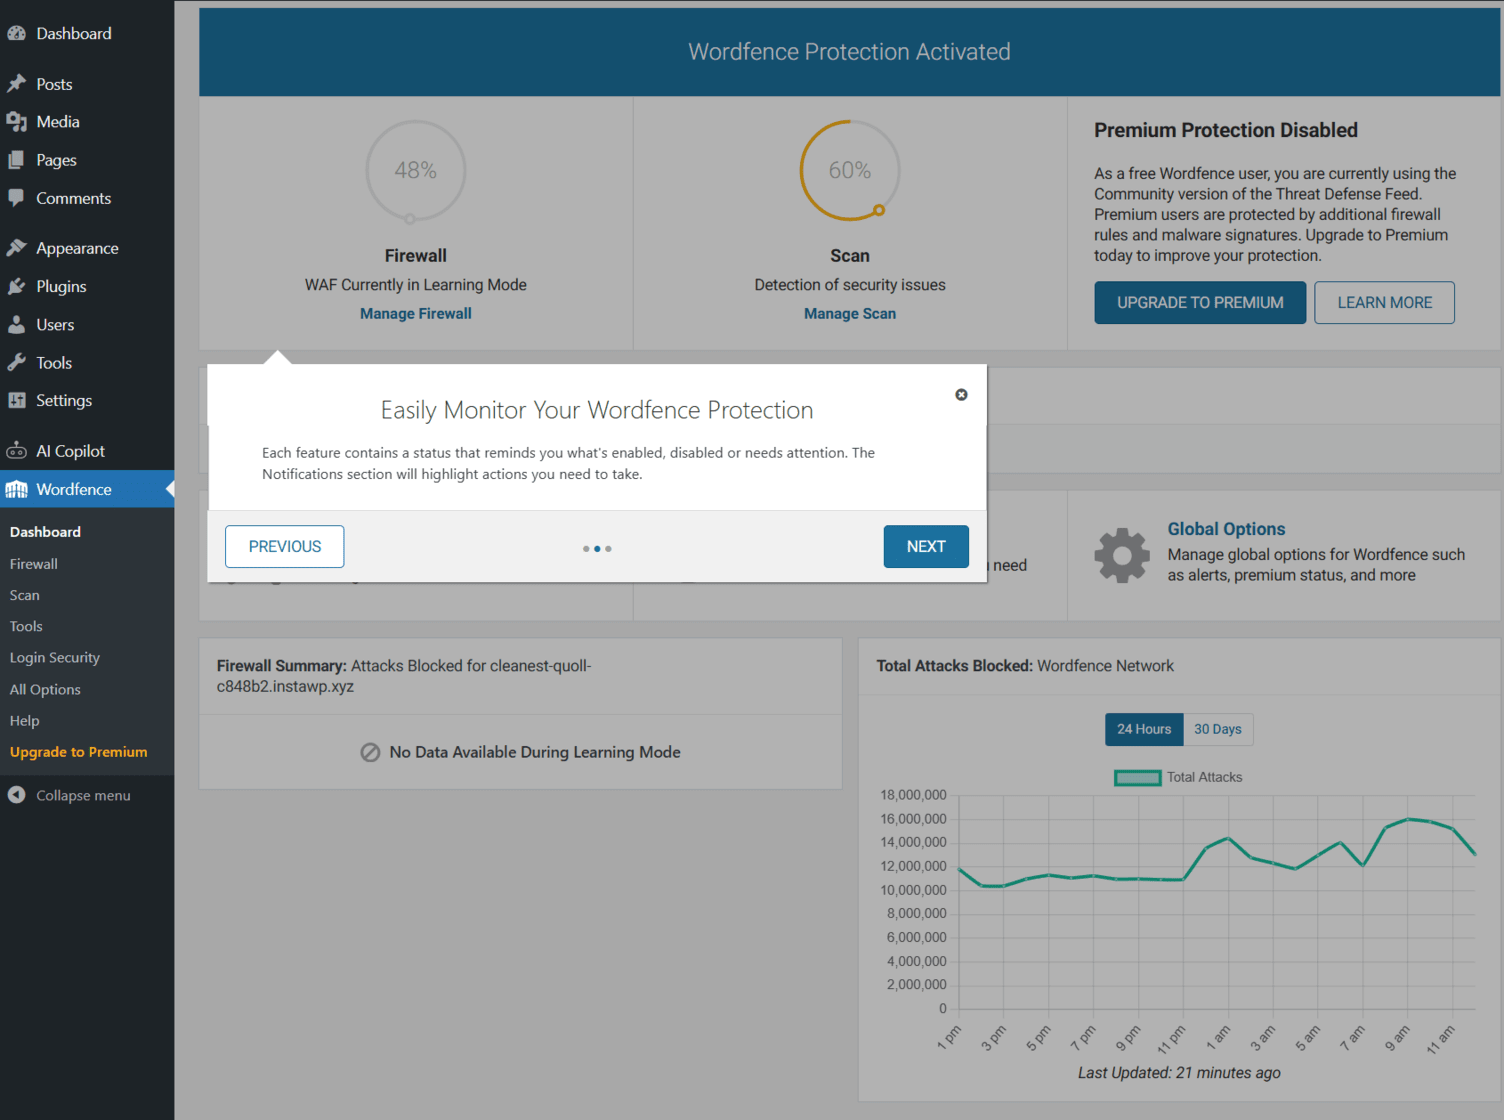
Task: Close the Wordfence tour popup
Action: click(961, 395)
